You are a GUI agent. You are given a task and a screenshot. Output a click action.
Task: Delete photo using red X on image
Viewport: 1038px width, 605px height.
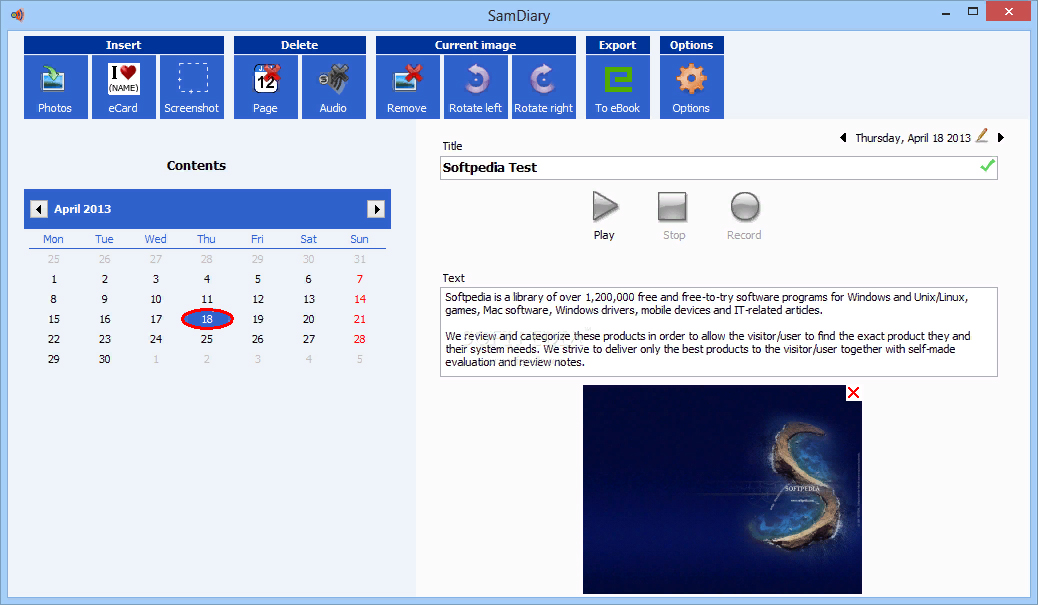(x=853, y=393)
